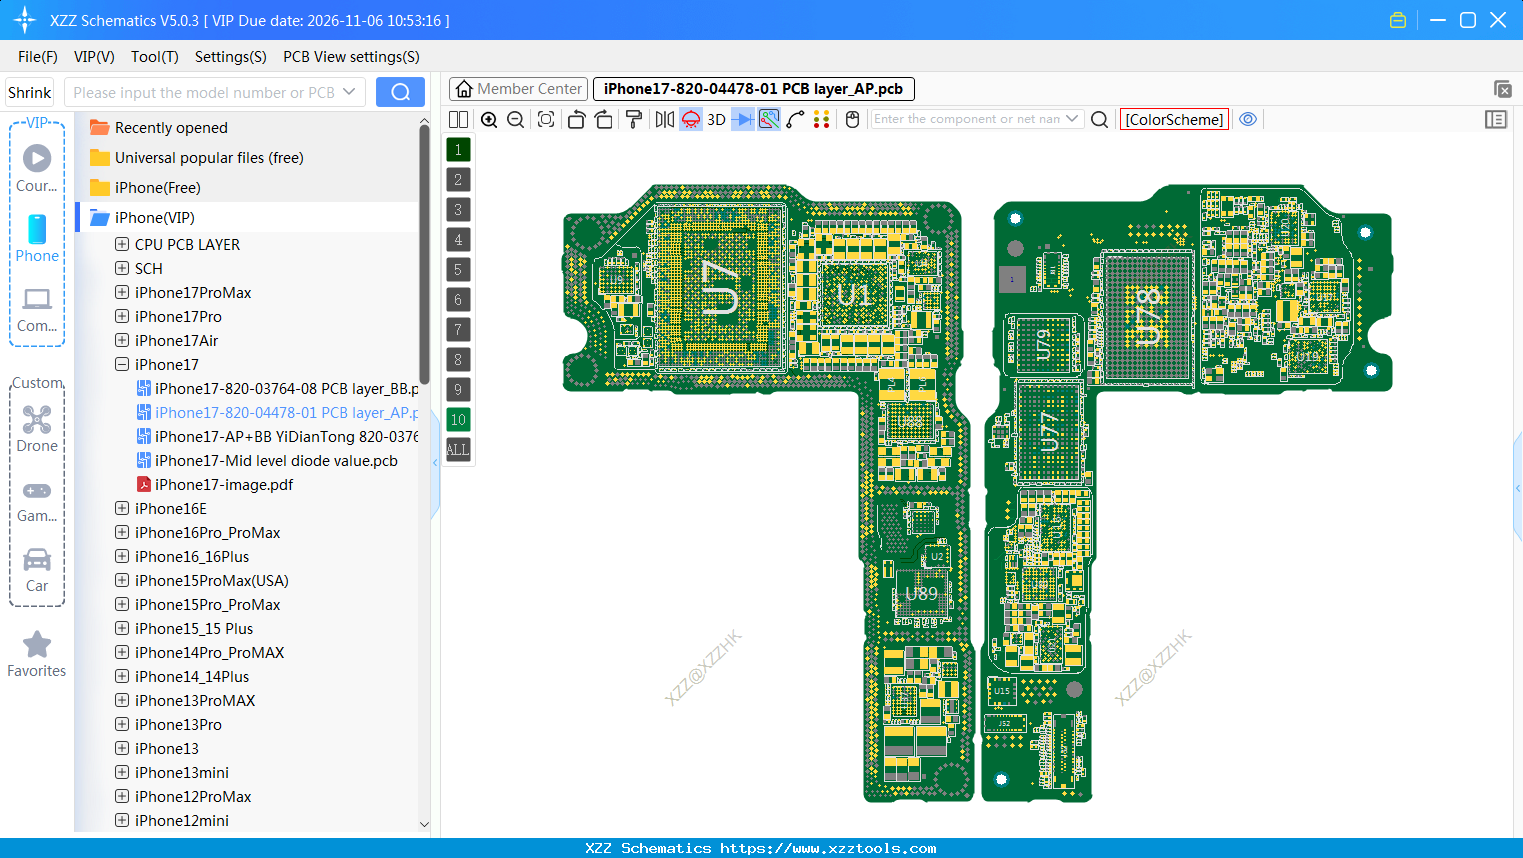This screenshot has width=1523, height=858.
Task: Switch active layer to layer 5
Action: tap(458, 269)
